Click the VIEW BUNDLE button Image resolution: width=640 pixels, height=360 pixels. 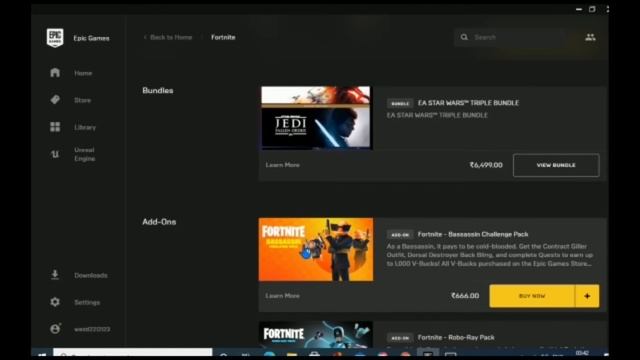click(556, 165)
